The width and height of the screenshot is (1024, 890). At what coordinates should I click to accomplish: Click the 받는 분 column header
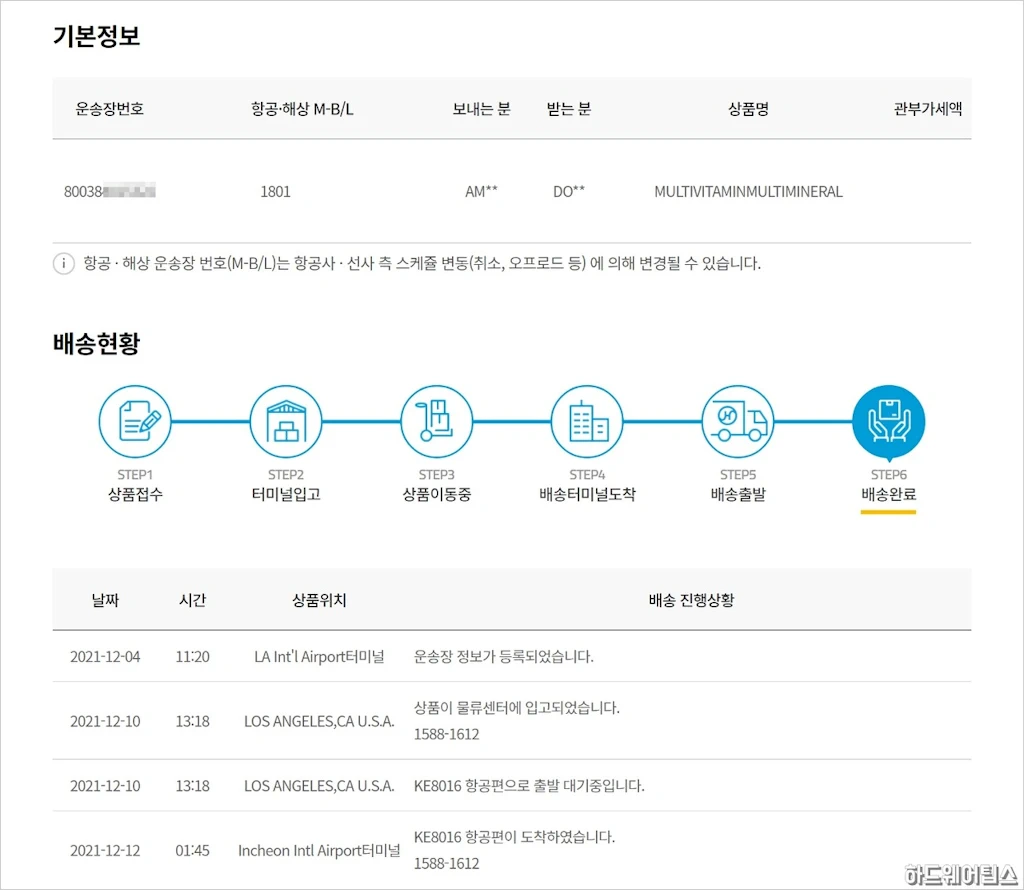click(x=569, y=109)
